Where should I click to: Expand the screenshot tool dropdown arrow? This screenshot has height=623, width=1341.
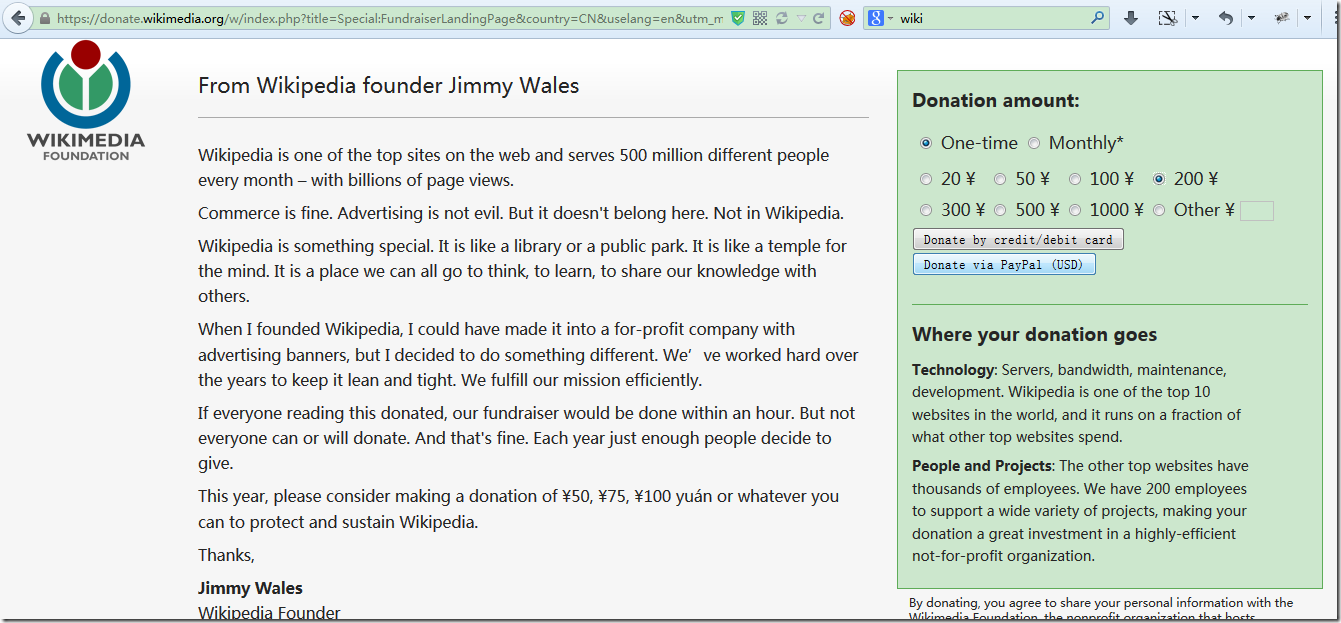pos(1195,18)
